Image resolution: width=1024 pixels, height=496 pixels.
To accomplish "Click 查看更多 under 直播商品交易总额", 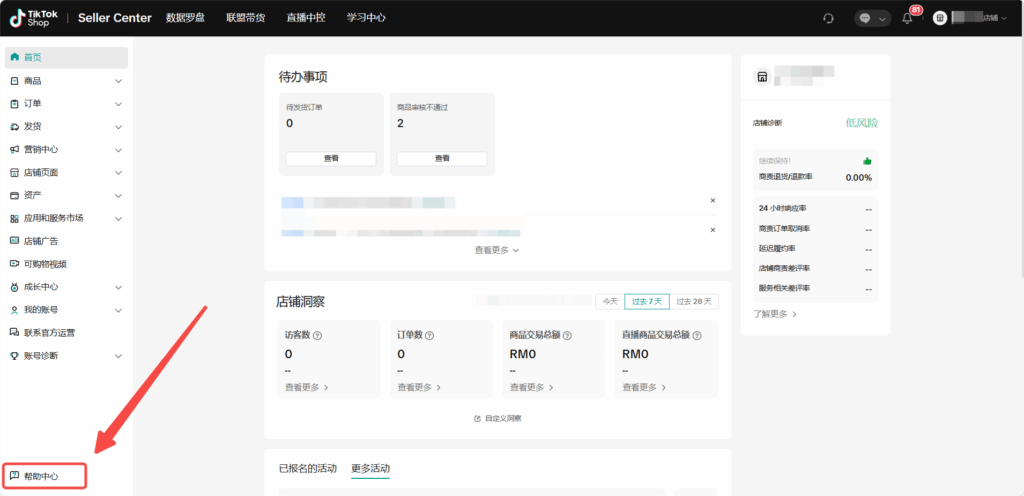I will click(x=644, y=387).
